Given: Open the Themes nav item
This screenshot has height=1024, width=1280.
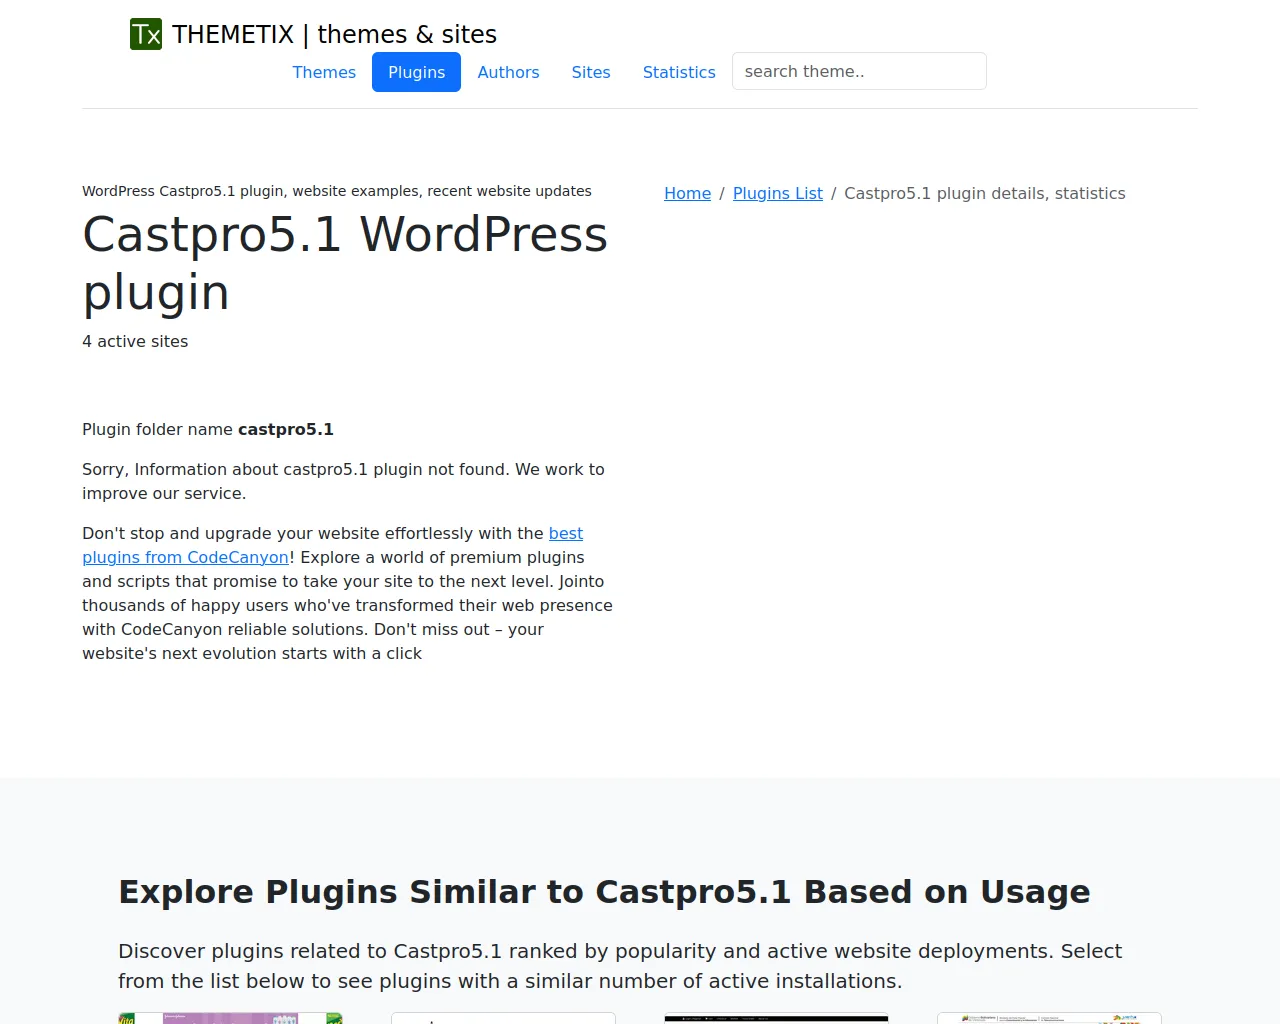Looking at the screenshot, I should pyautogui.click(x=324, y=72).
